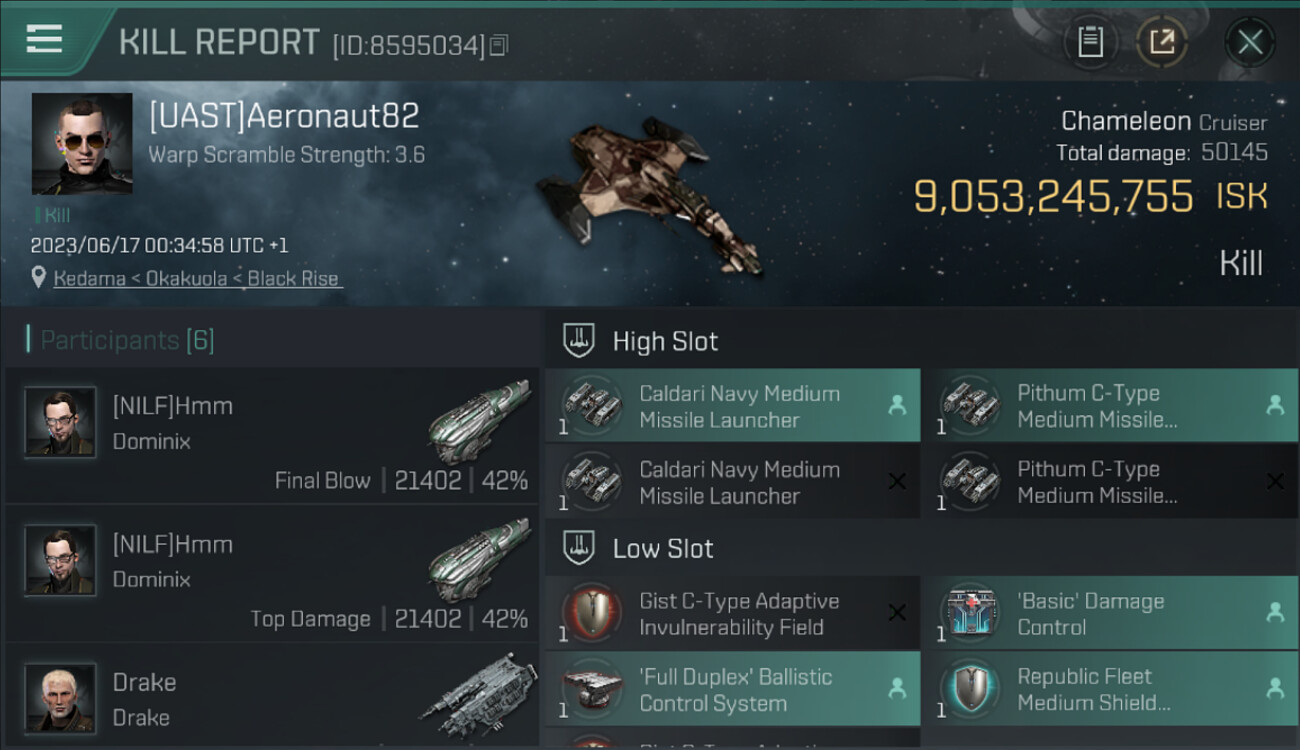This screenshot has width=1300, height=750.
Task: Select the Chameleon ship image
Action: pos(650,193)
